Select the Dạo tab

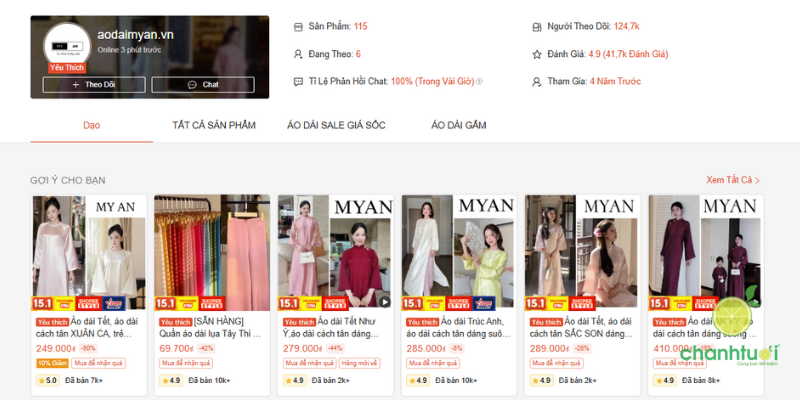92,125
